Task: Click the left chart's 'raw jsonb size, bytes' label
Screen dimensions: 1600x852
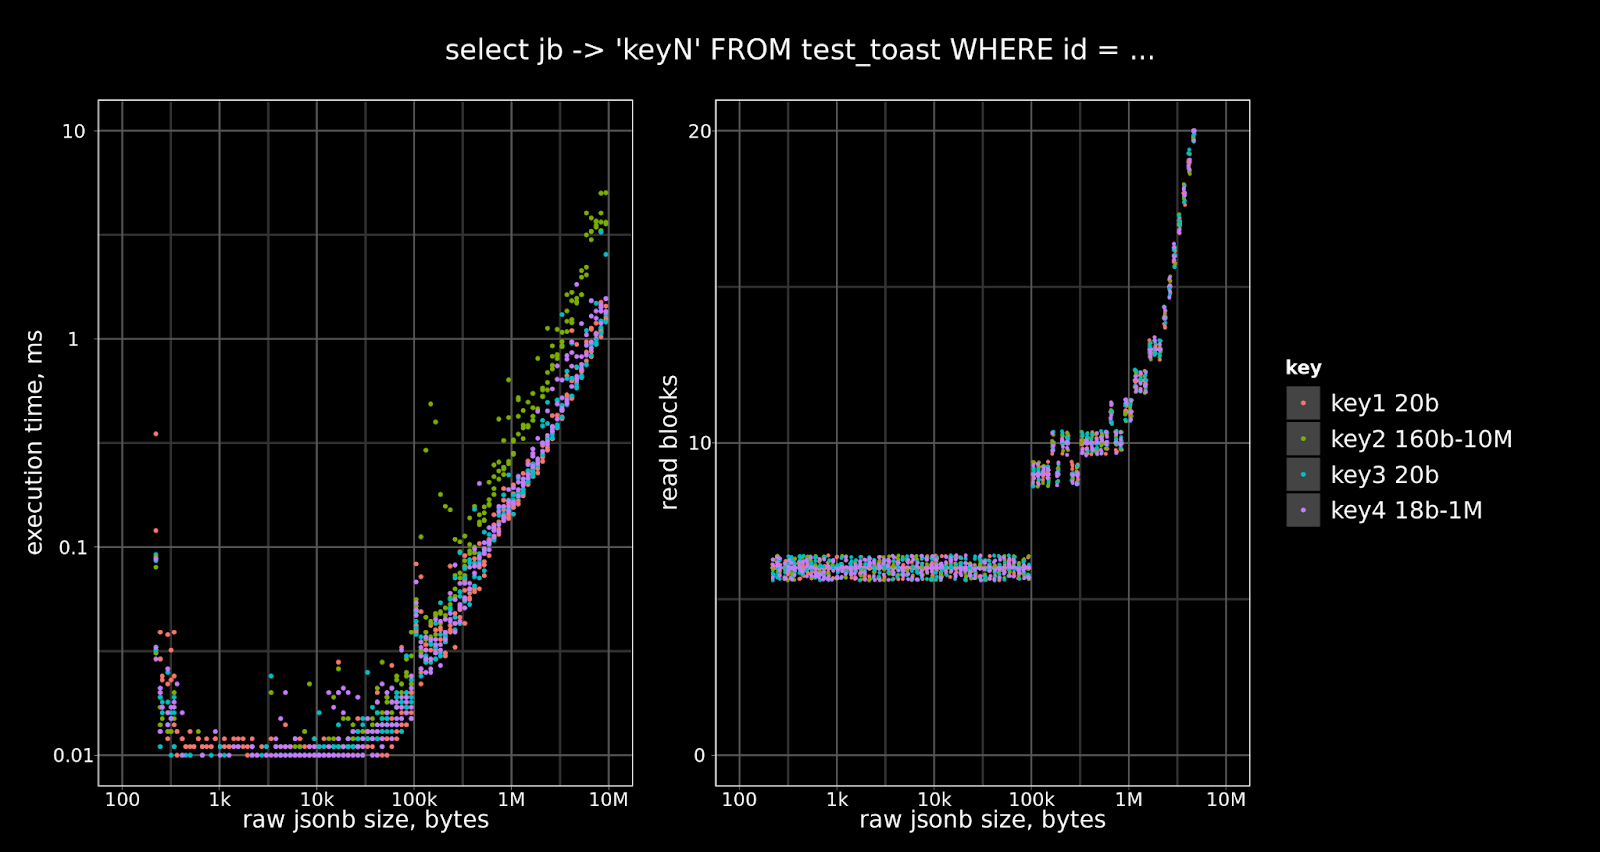Action: click(365, 820)
